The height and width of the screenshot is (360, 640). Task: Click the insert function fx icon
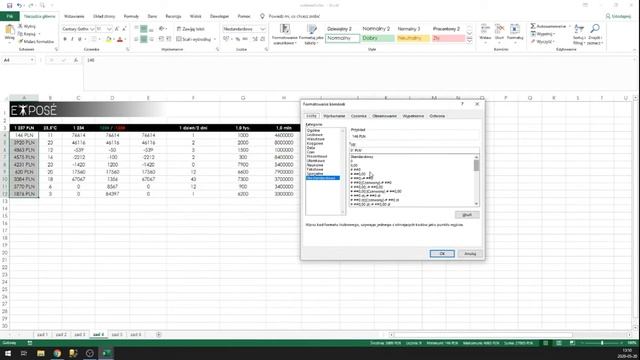pyautogui.click(x=76, y=60)
